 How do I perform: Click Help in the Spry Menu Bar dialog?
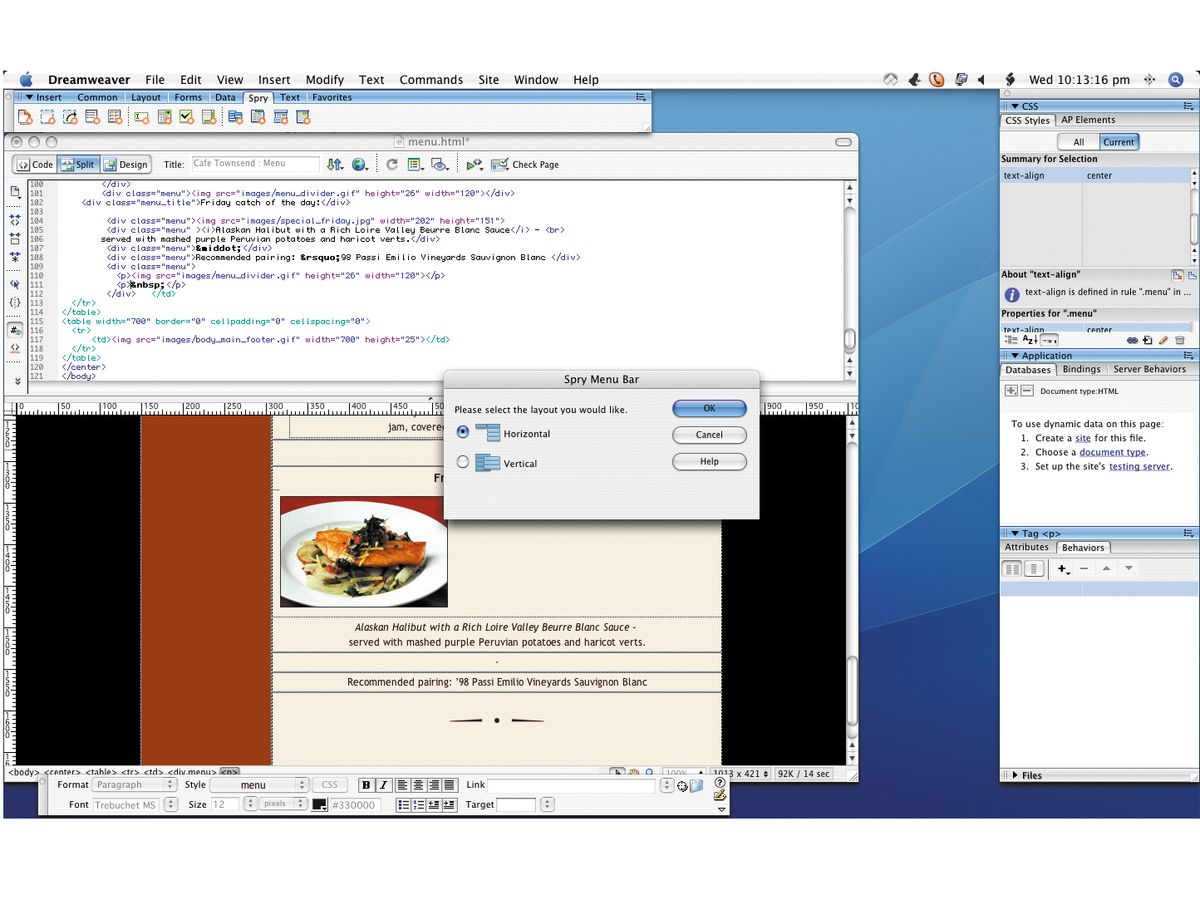tap(709, 462)
